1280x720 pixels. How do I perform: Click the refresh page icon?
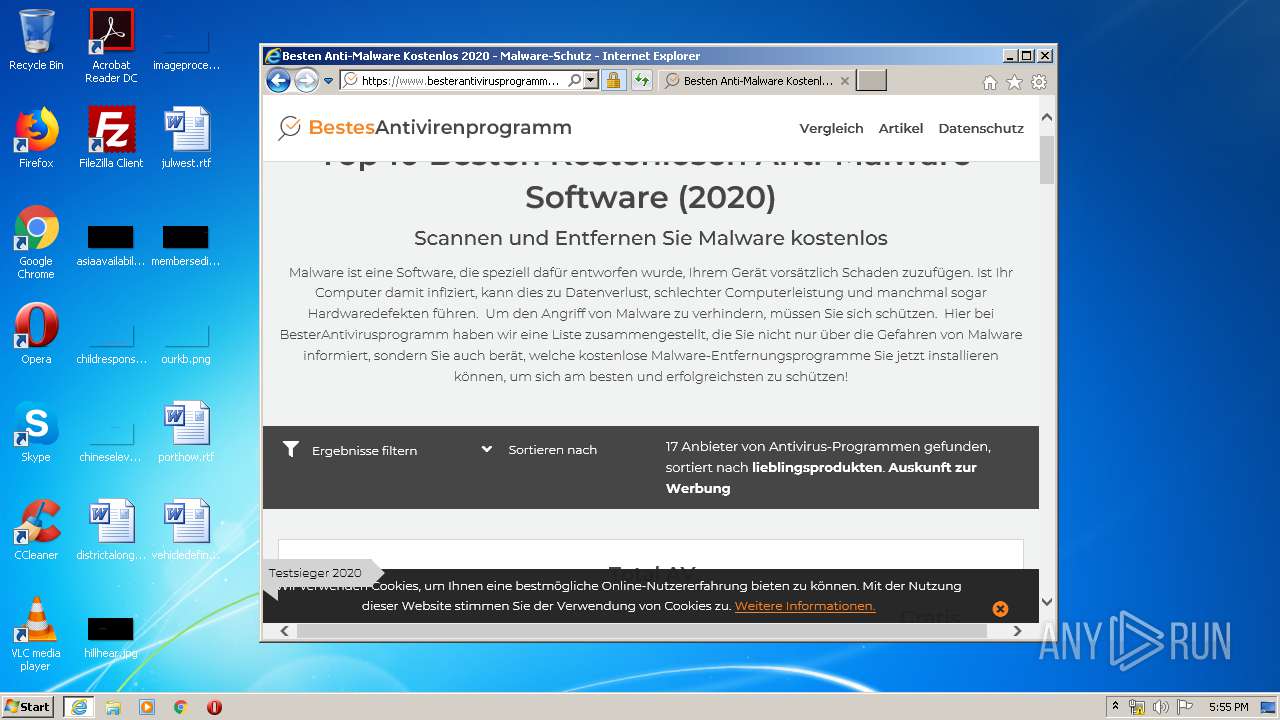pos(642,81)
